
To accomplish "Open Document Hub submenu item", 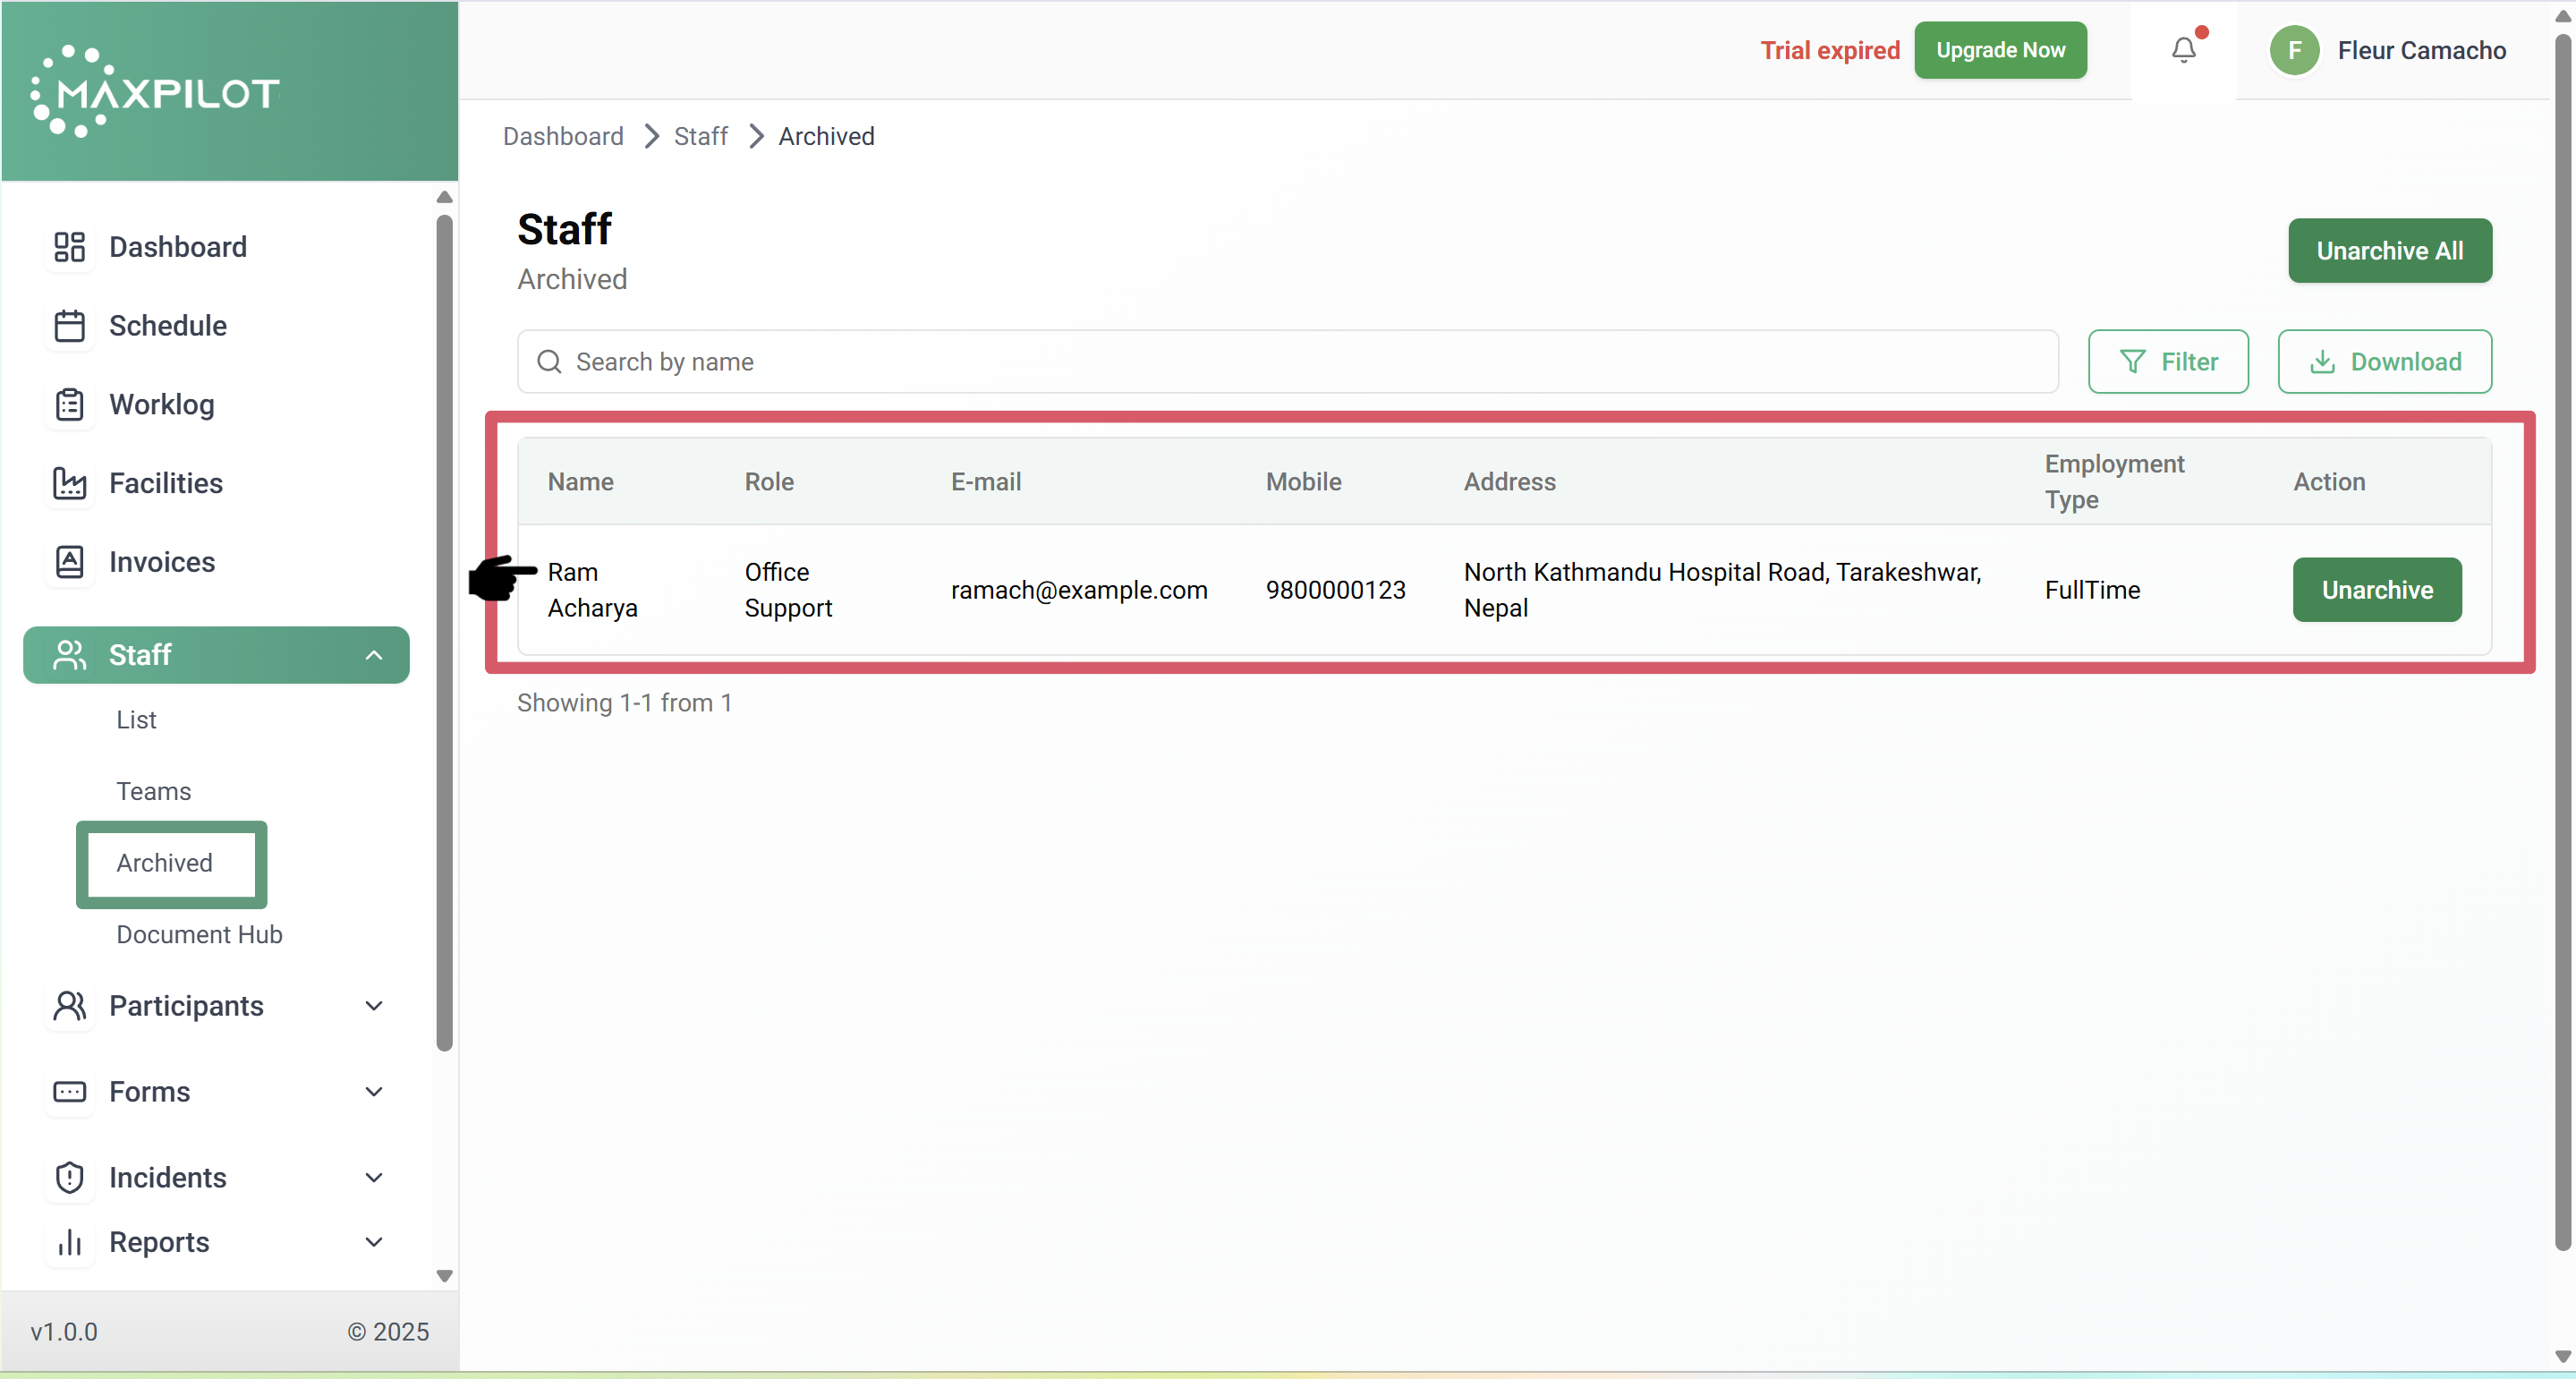I will (x=199, y=934).
